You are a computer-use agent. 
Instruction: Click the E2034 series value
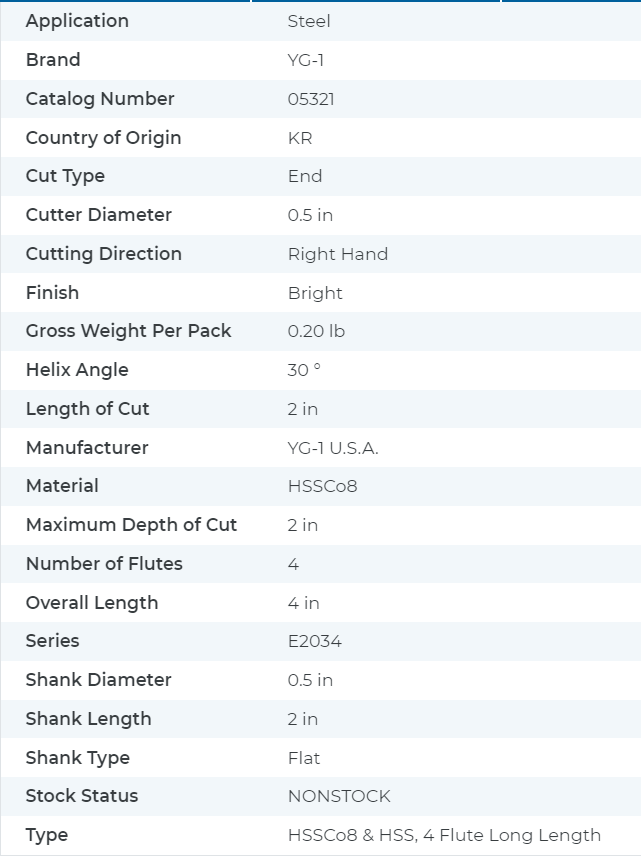315,641
